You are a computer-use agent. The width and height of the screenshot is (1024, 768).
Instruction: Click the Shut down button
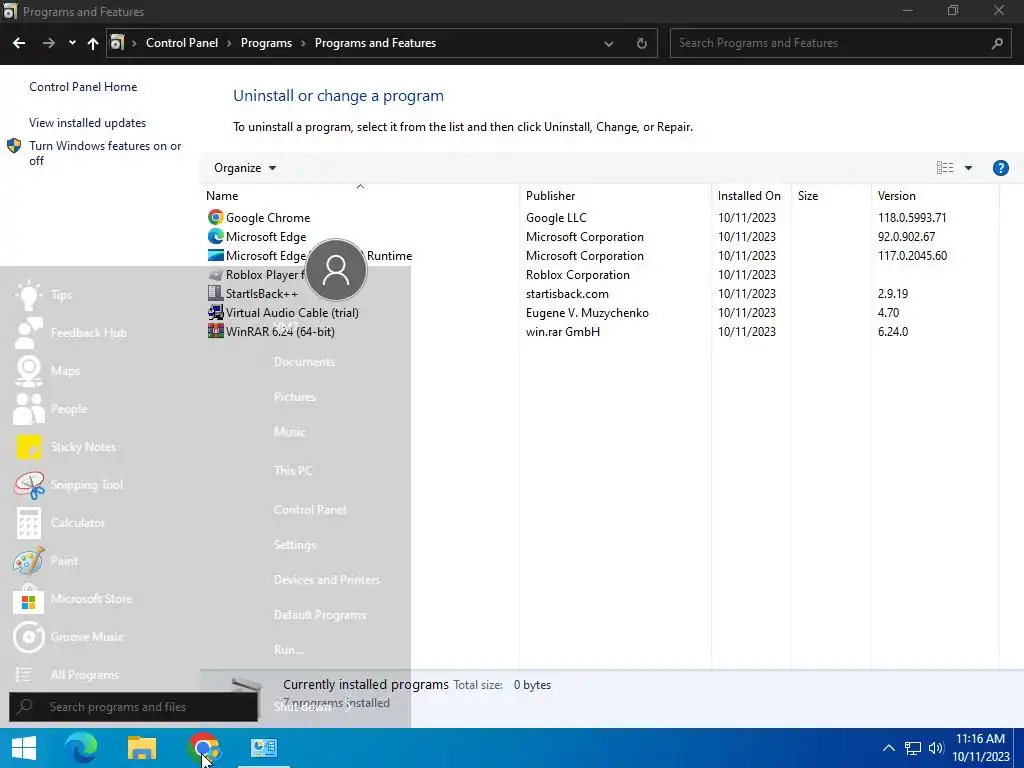(x=302, y=707)
